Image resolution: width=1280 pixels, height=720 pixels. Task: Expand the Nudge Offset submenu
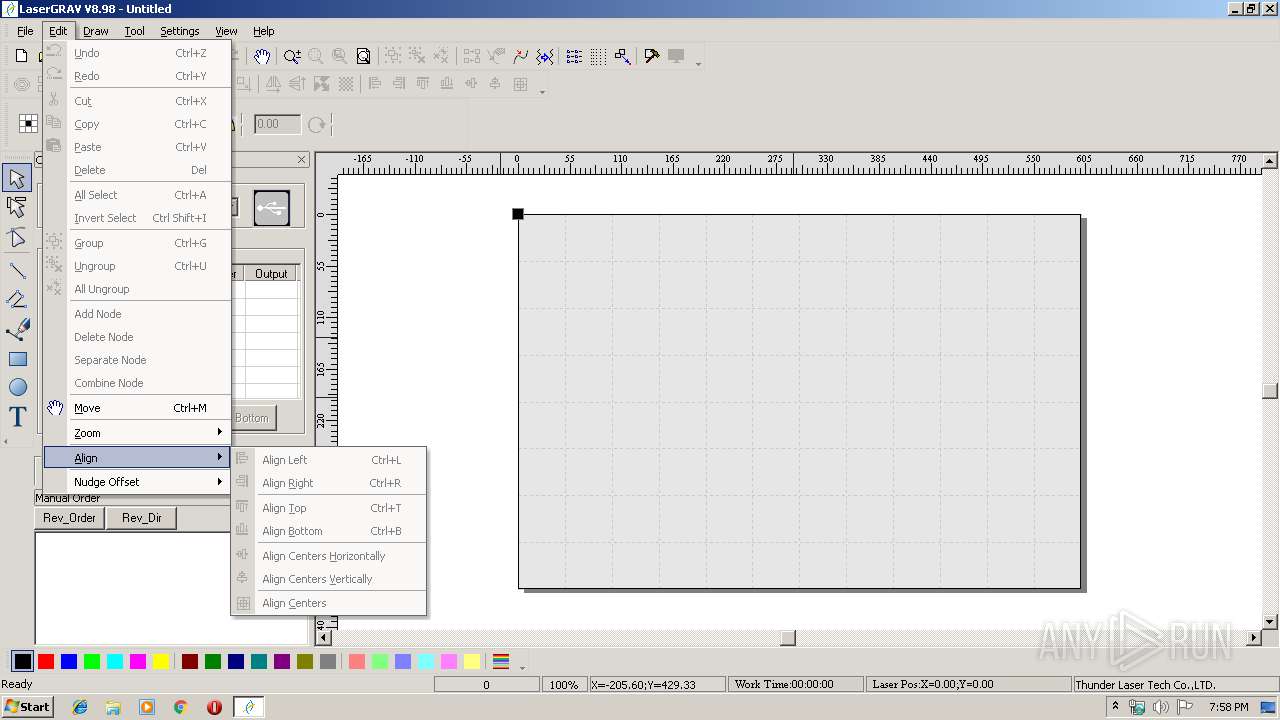(137, 482)
